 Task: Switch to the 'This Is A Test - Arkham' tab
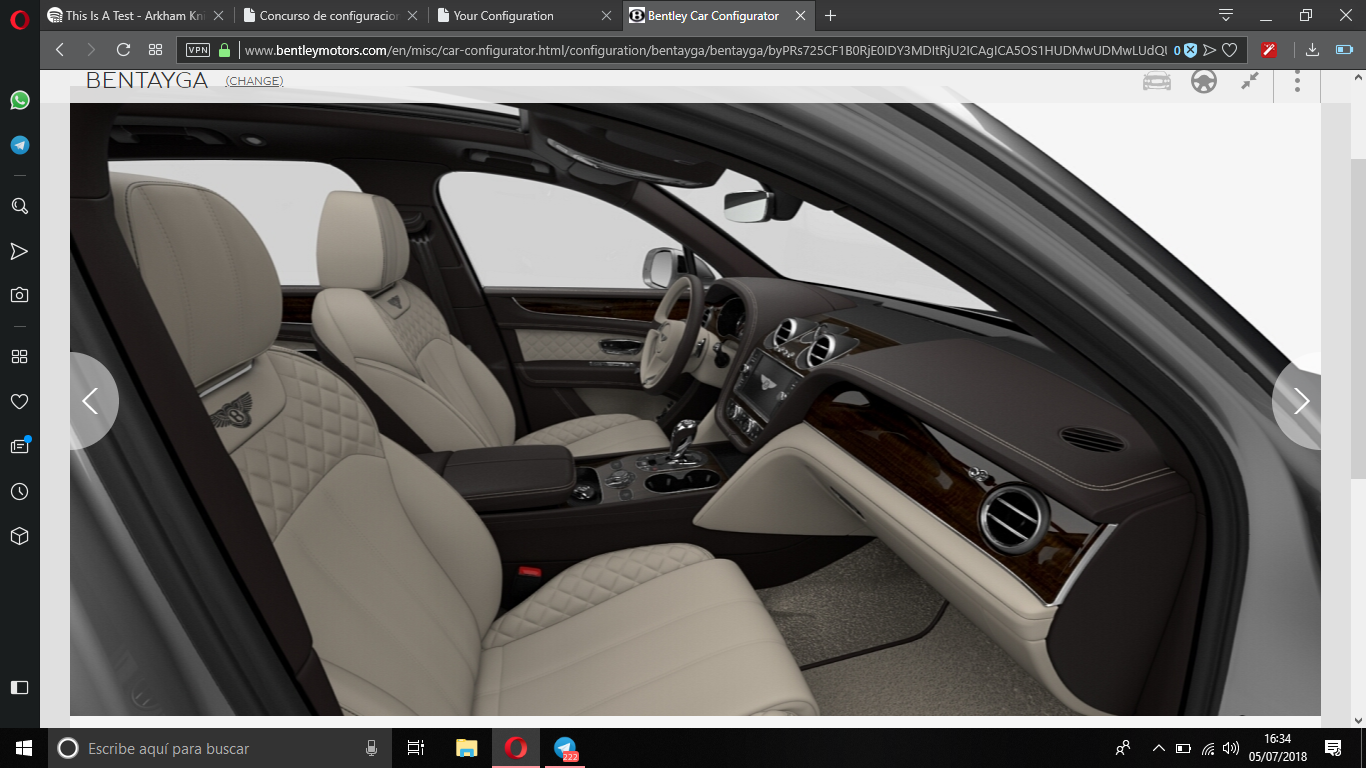pos(135,16)
